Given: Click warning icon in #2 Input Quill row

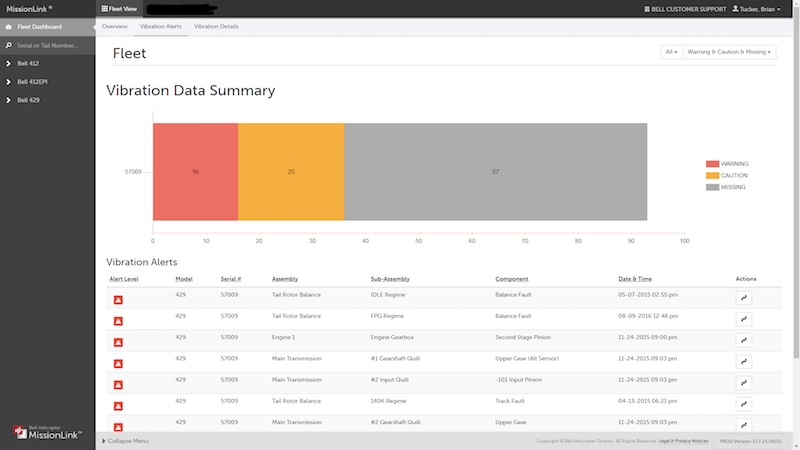Looking at the screenshot, I should [x=118, y=385].
